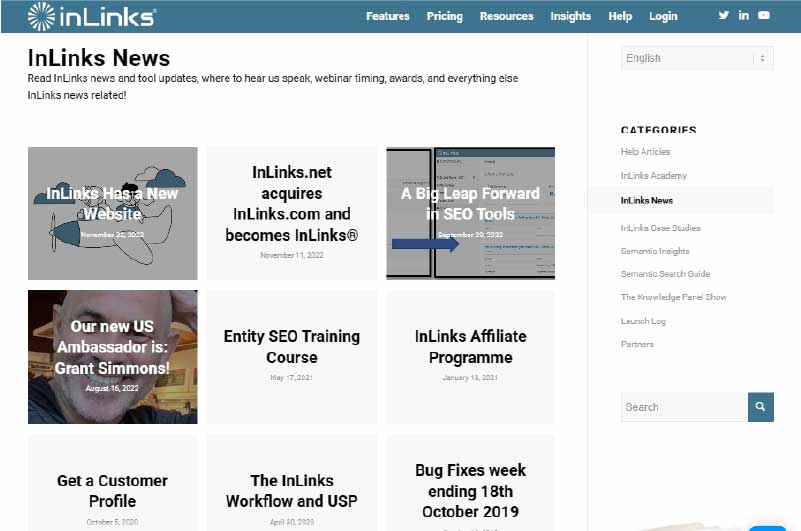The width and height of the screenshot is (801, 531).
Task: Click into the Search input field
Action: (685, 407)
